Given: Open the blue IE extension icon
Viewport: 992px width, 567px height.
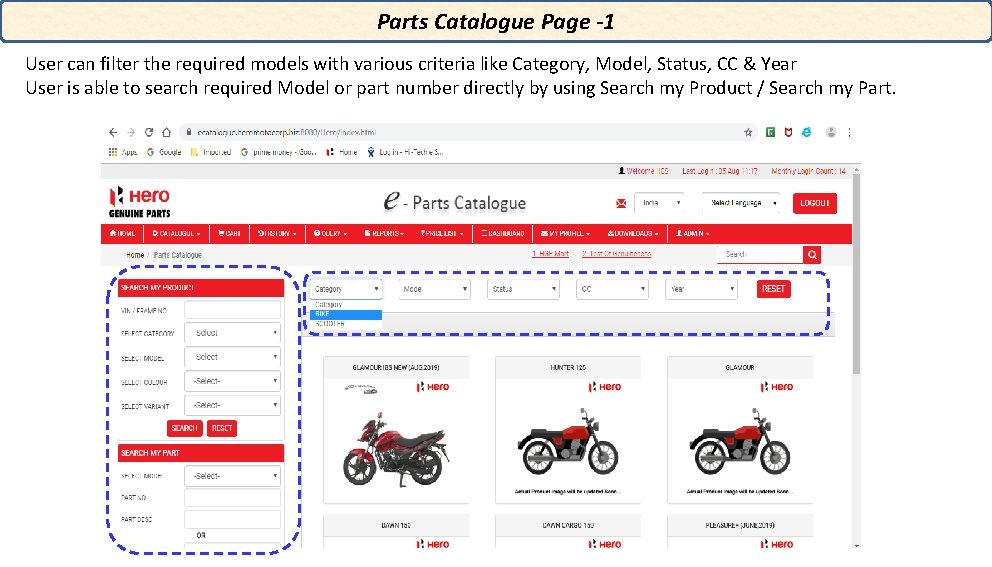Looking at the screenshot, I should click(x=807, y=132).
